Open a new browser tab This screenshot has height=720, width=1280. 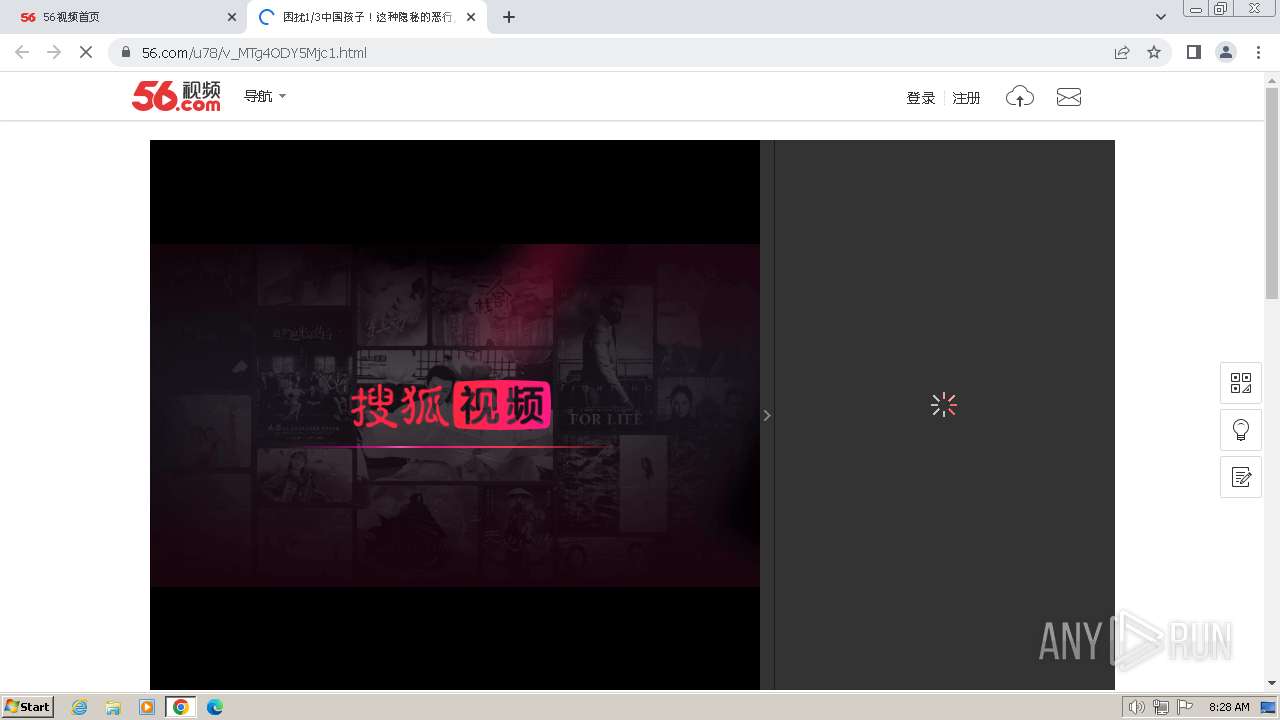(509, 17)
